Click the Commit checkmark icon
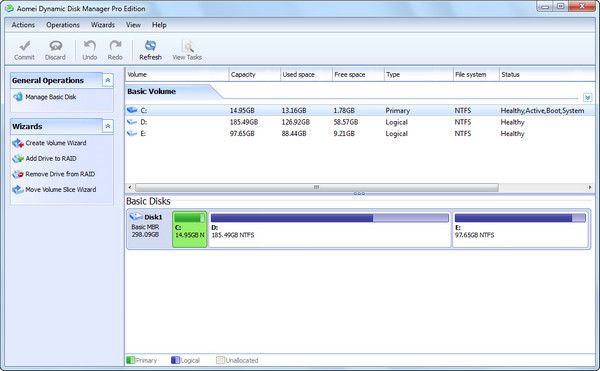600x371 pixels. (24, 46)
